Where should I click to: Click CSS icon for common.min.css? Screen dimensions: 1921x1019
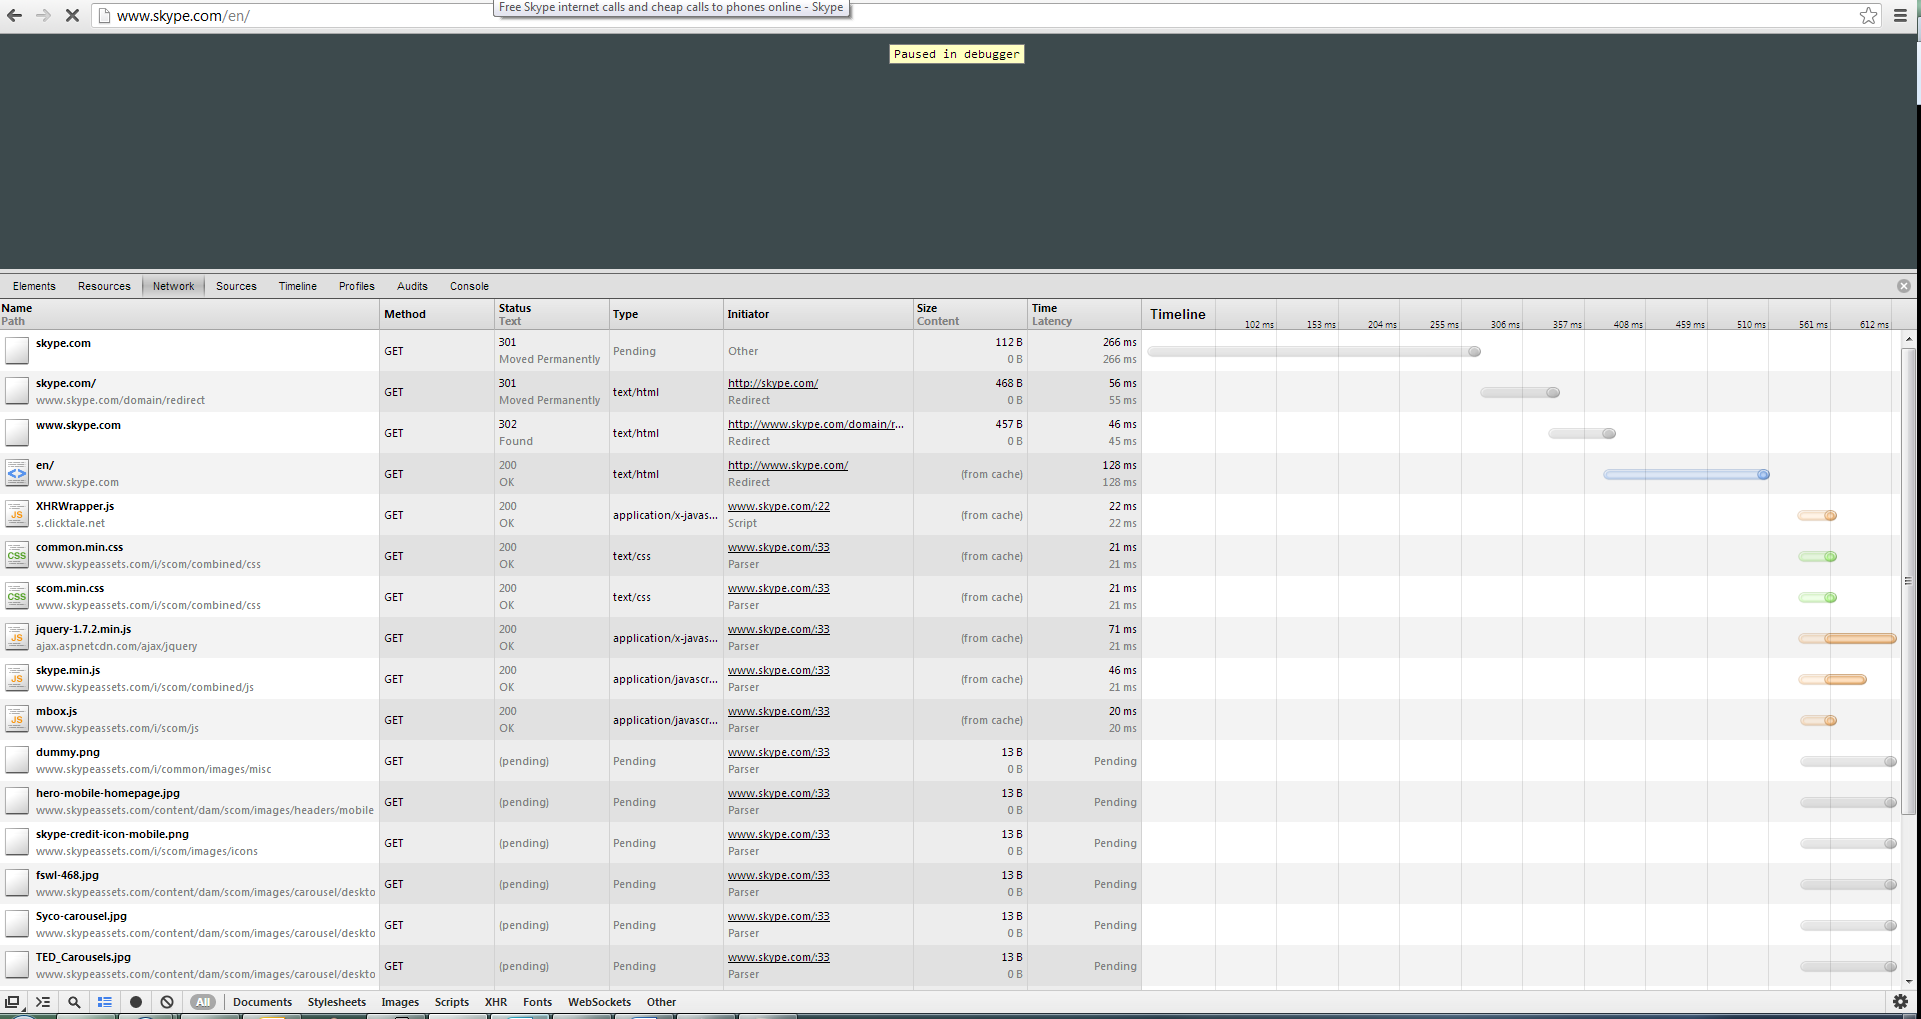pos(17,556)
